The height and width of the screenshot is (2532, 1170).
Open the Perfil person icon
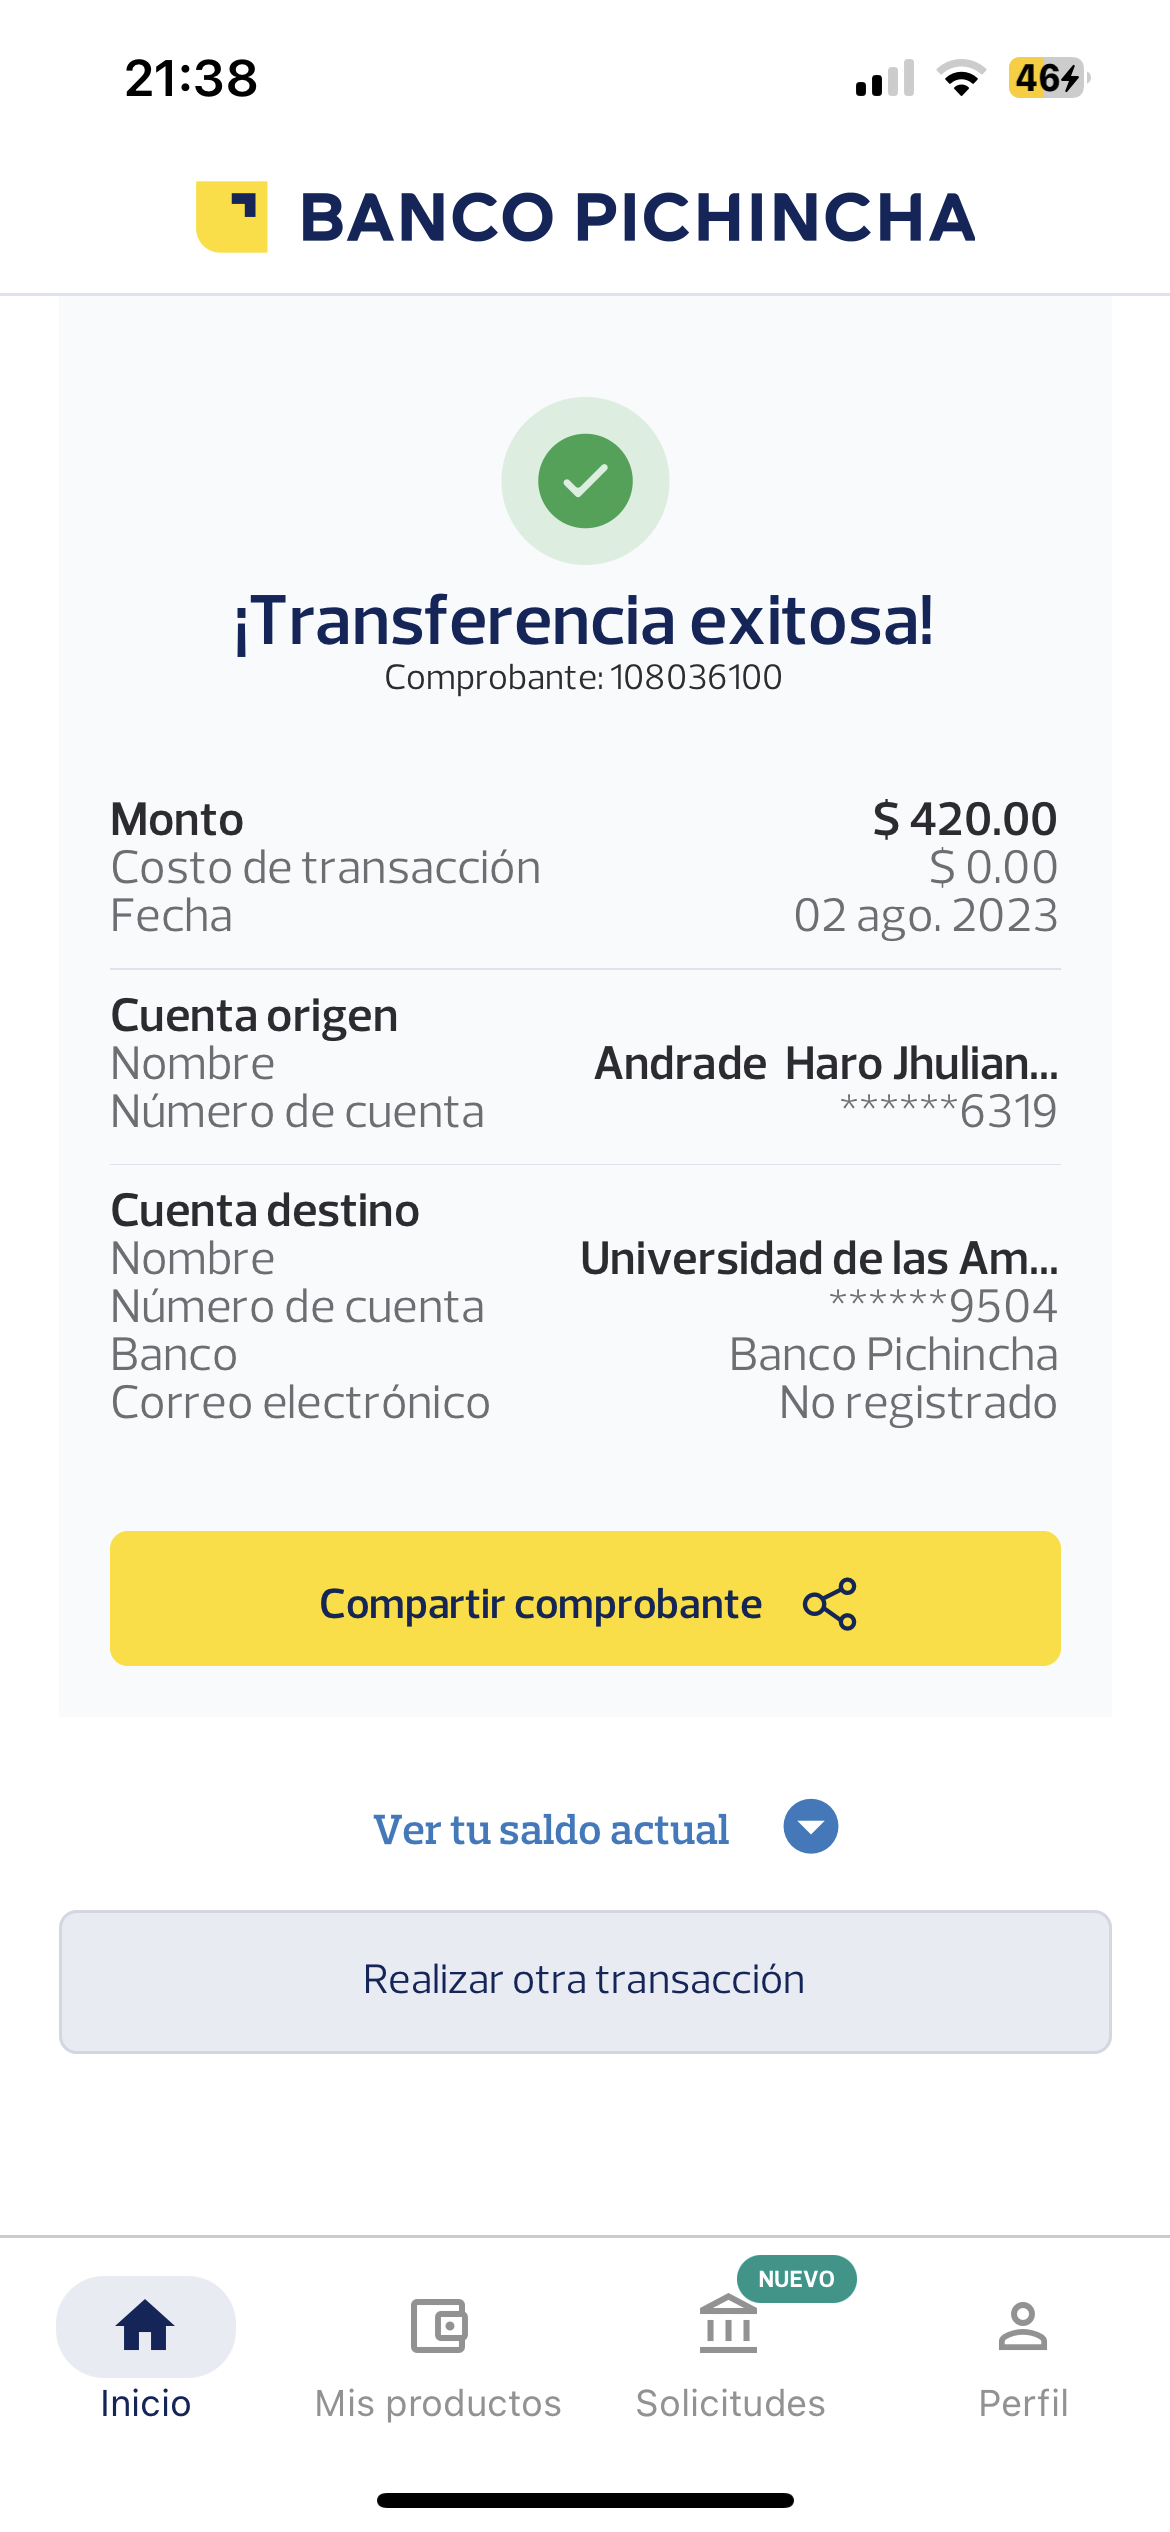tap(1022, 2326)
